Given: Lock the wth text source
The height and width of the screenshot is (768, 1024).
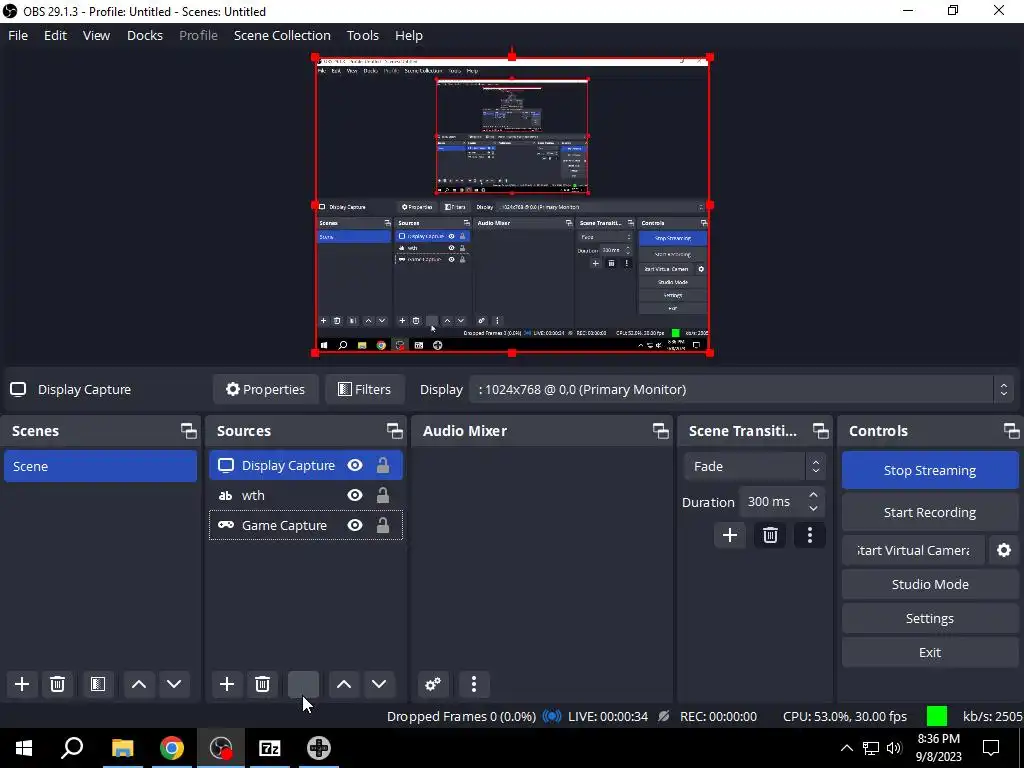Looking at the screenshot, I should pos(383,495).
